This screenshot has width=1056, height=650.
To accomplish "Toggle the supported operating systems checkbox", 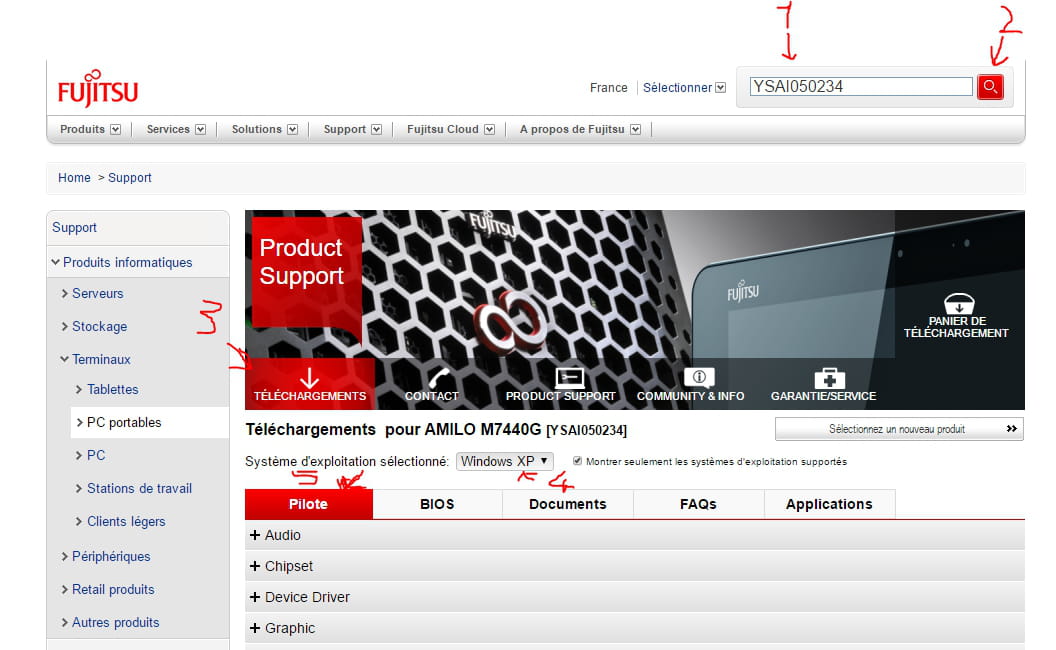I will click(577, 461).
